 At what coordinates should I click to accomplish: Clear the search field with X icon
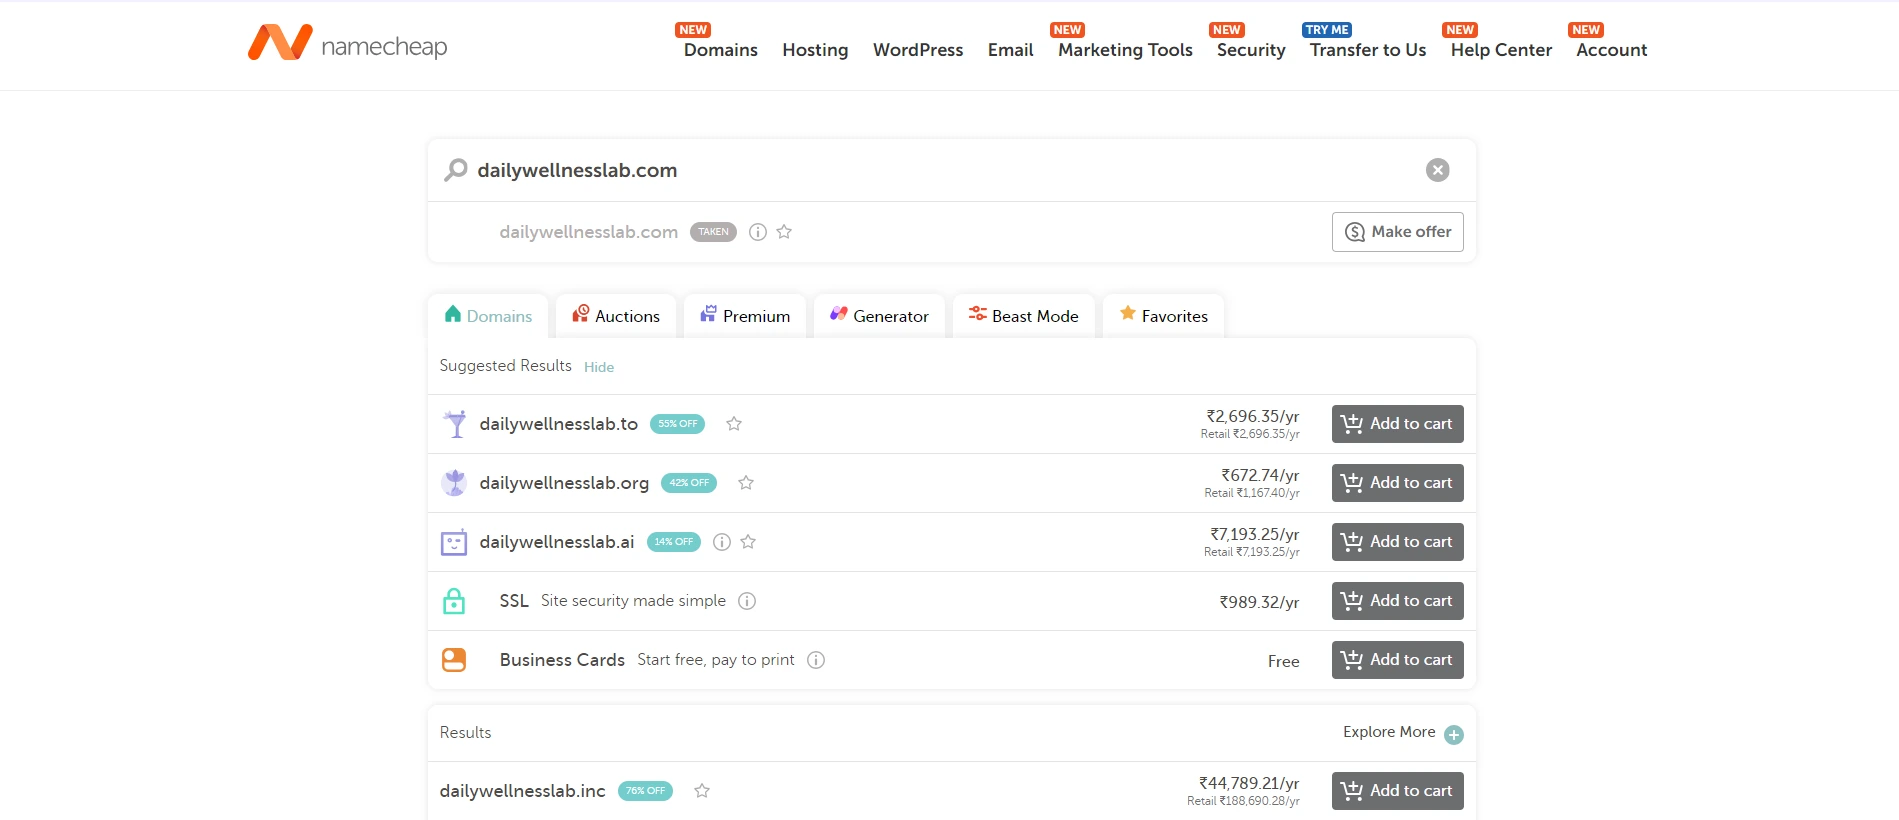[1437, 170]
